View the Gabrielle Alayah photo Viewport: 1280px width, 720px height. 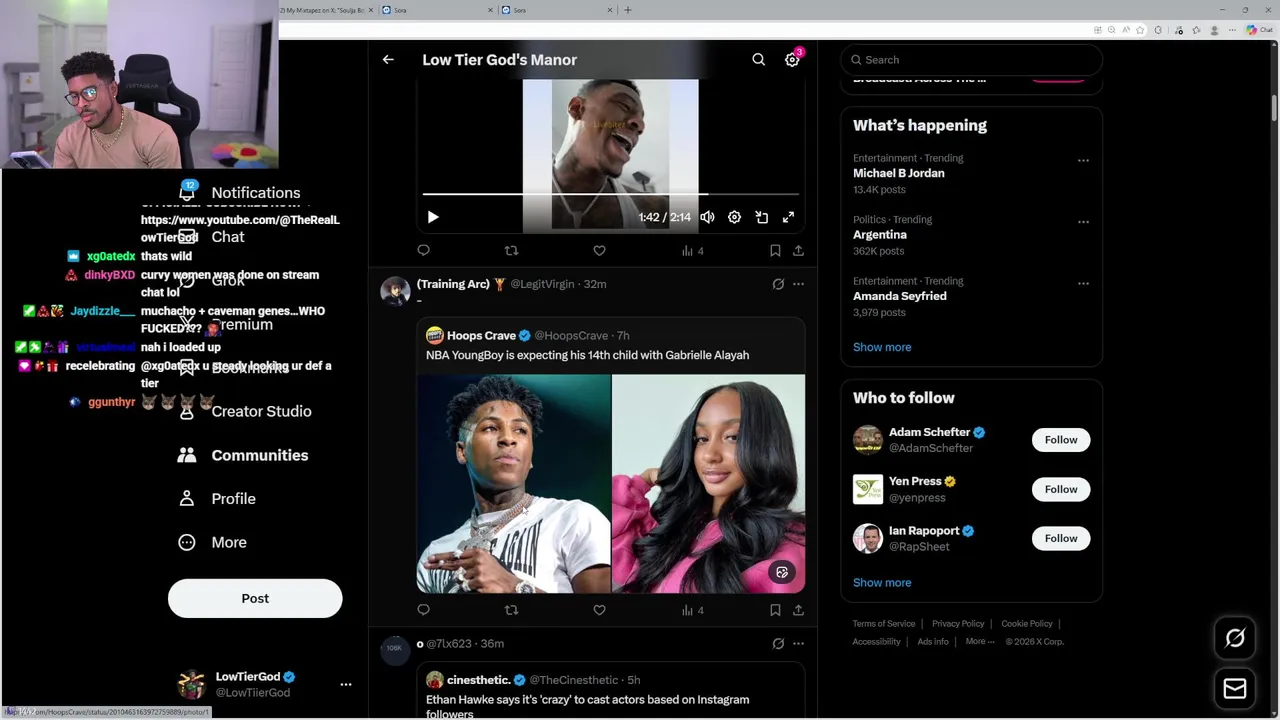pos(708,484)
